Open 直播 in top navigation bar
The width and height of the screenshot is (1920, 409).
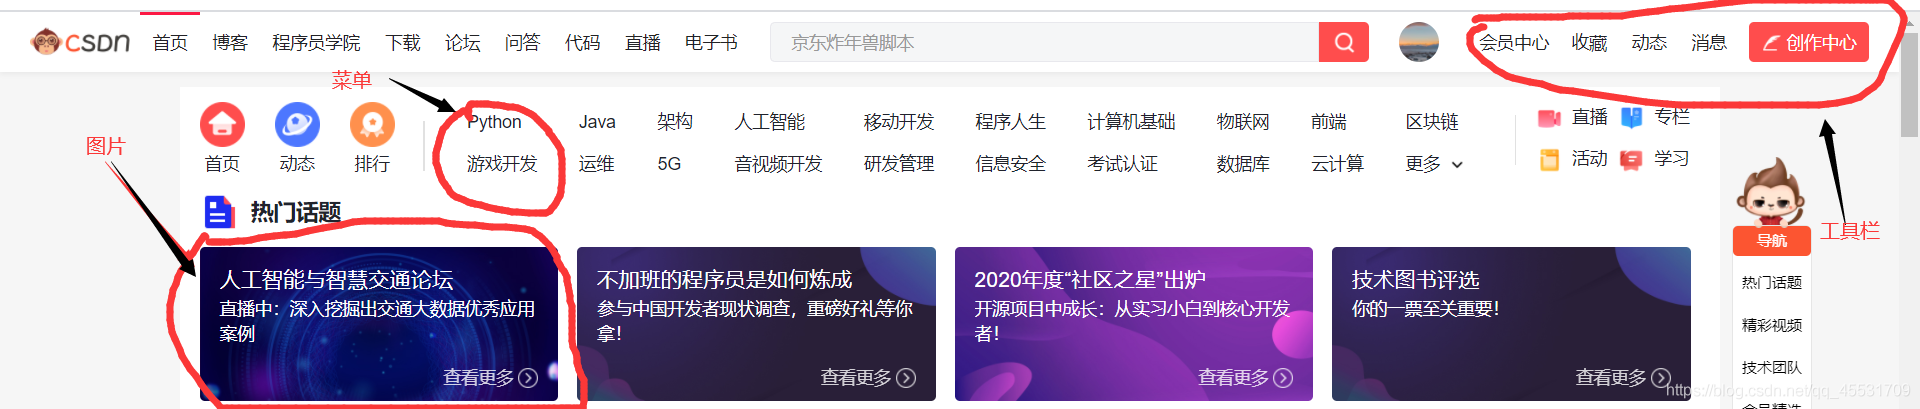click(x=643, y=43)
